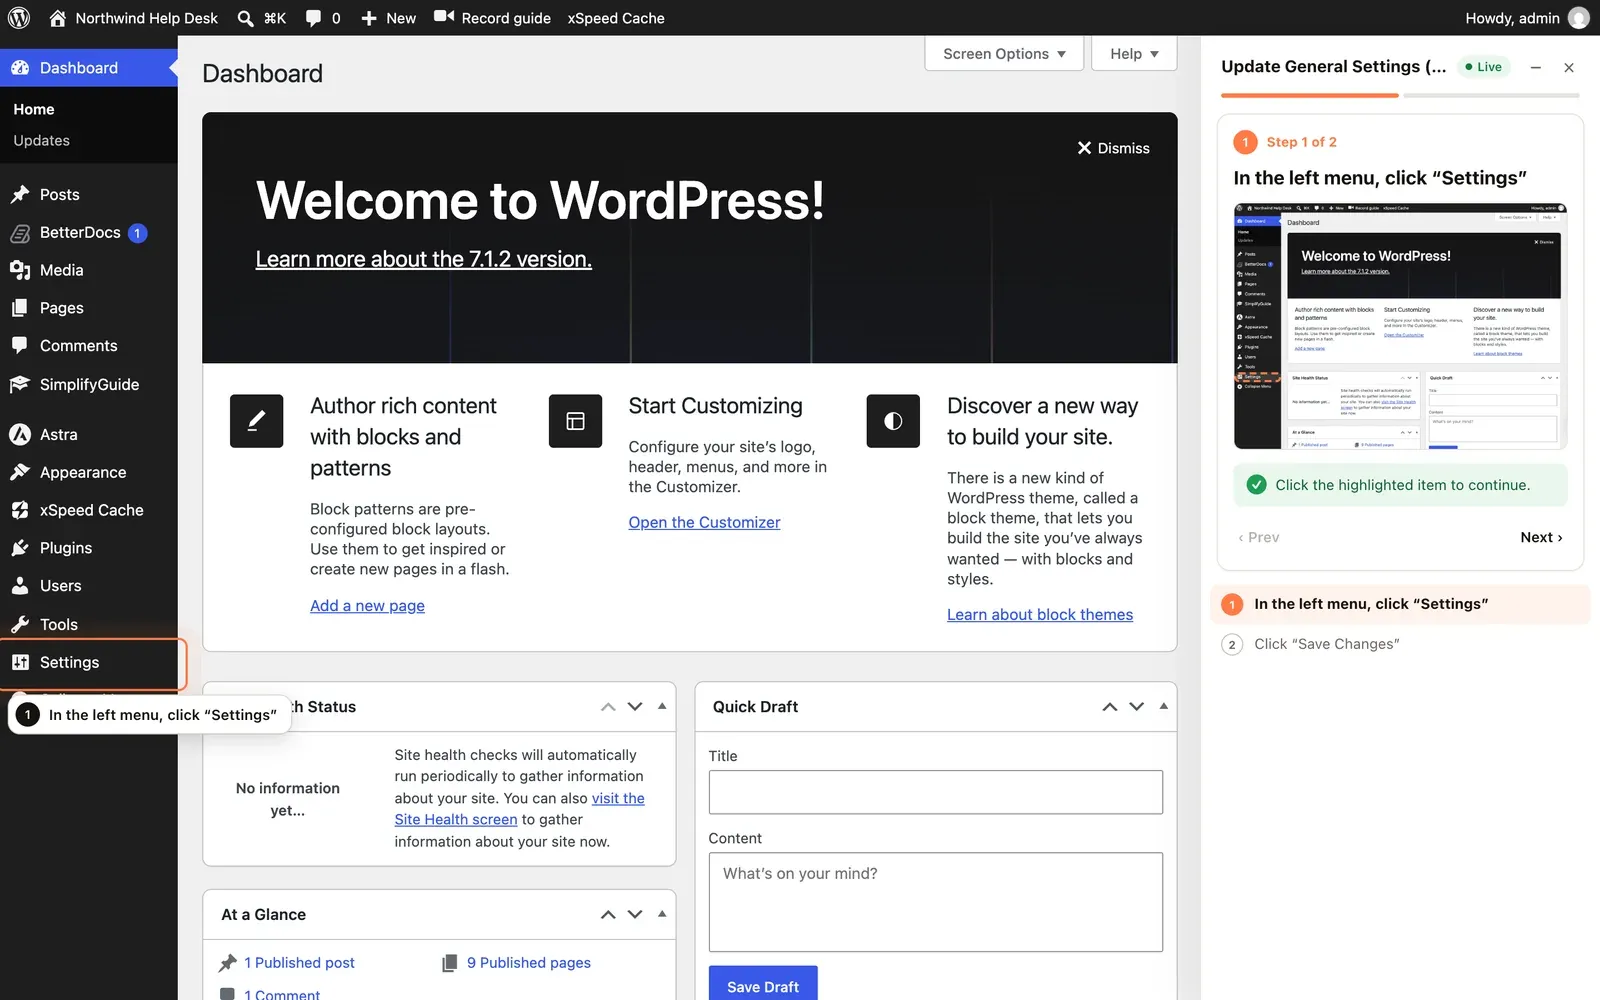Open the New content menu in admin bar
Image resolution: width=1600 pixels, height=1000 pixels.
388,18
